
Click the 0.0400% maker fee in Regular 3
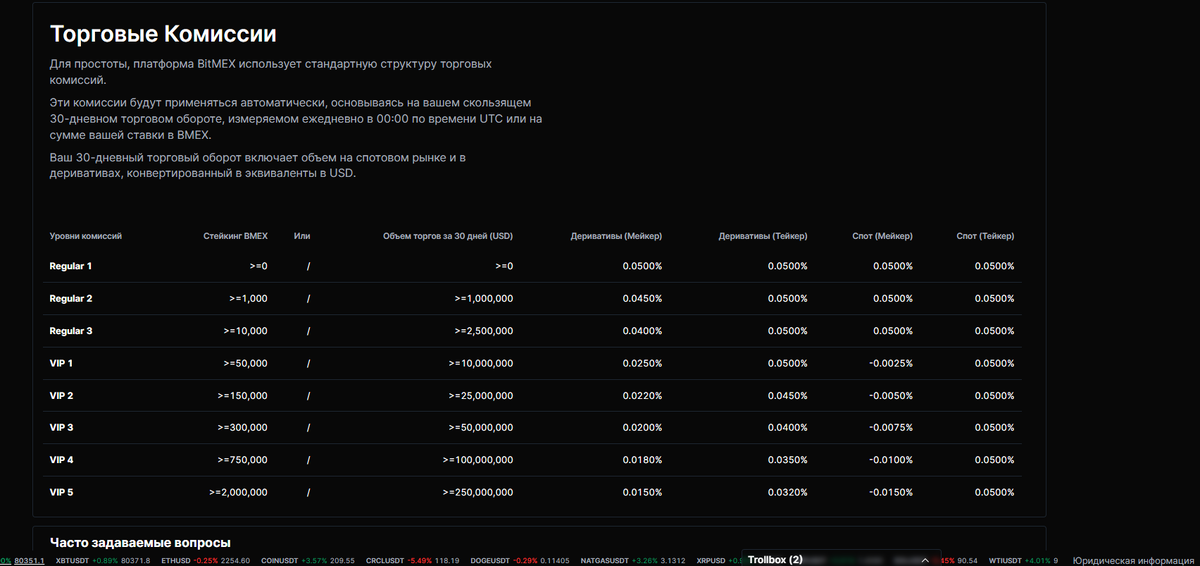point(642,330)
